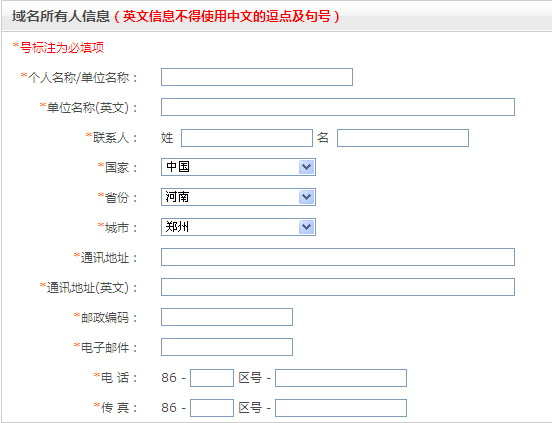Click the 电话 area code box
The image size is (552, 423).
(212, 378)
